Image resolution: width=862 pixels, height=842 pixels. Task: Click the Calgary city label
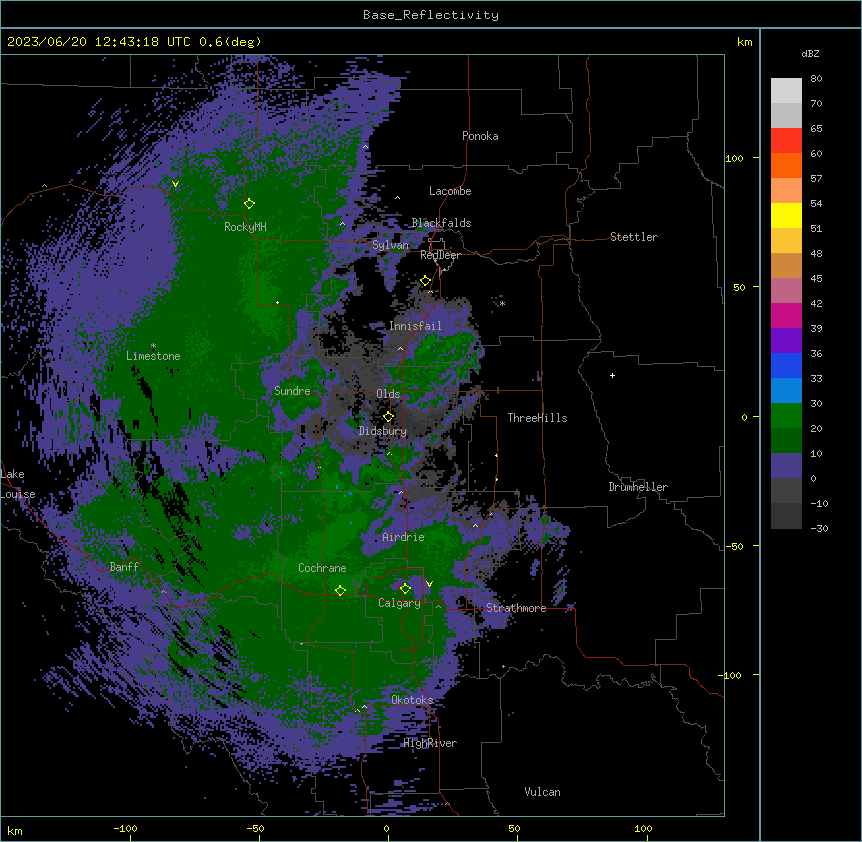pos(399,603)
